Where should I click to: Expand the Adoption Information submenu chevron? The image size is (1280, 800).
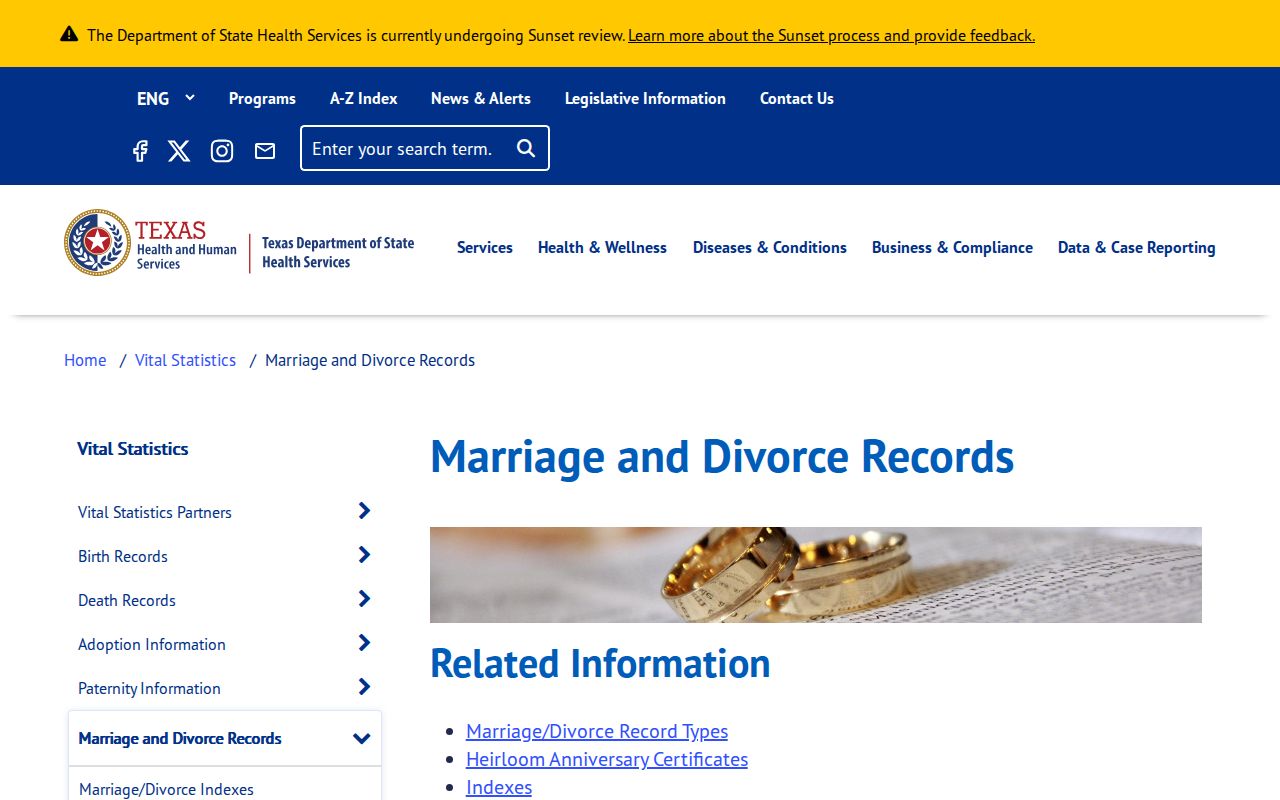364,643
